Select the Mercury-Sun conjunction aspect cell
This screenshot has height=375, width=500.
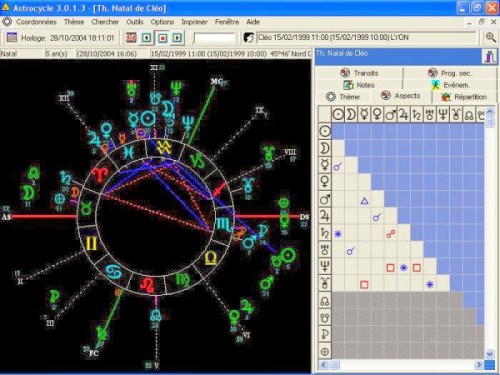[x=338, y=166]
